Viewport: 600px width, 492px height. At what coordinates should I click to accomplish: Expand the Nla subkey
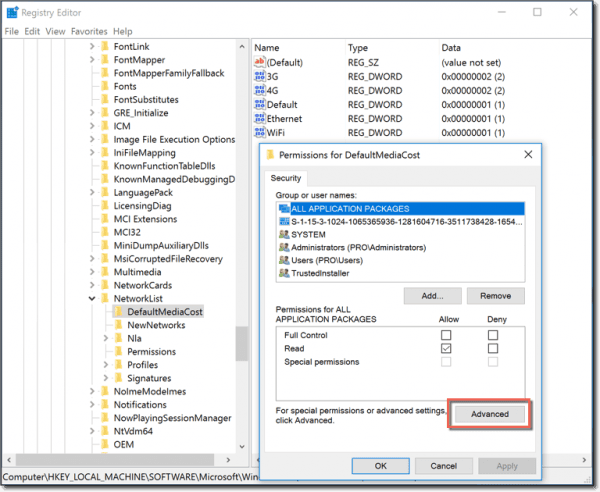[x=106, y=338]
